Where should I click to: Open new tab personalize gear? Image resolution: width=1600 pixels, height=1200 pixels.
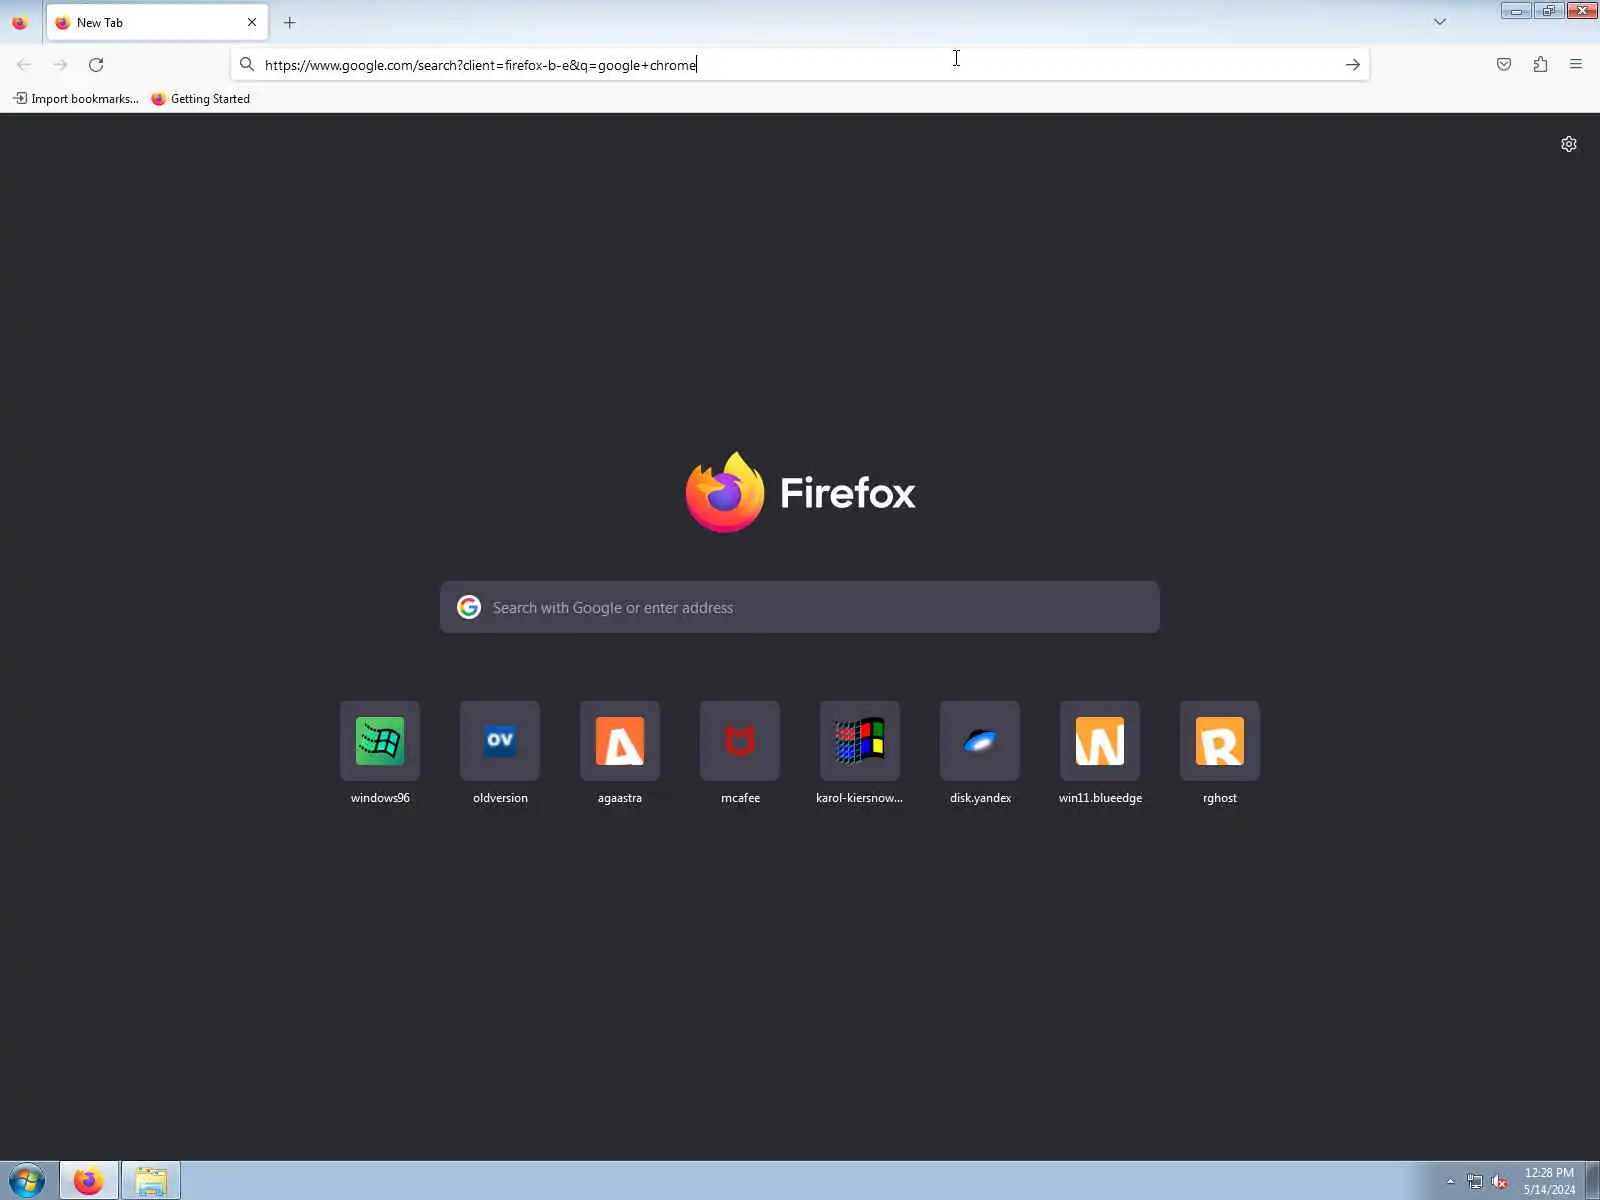[x=1569, y=144]
